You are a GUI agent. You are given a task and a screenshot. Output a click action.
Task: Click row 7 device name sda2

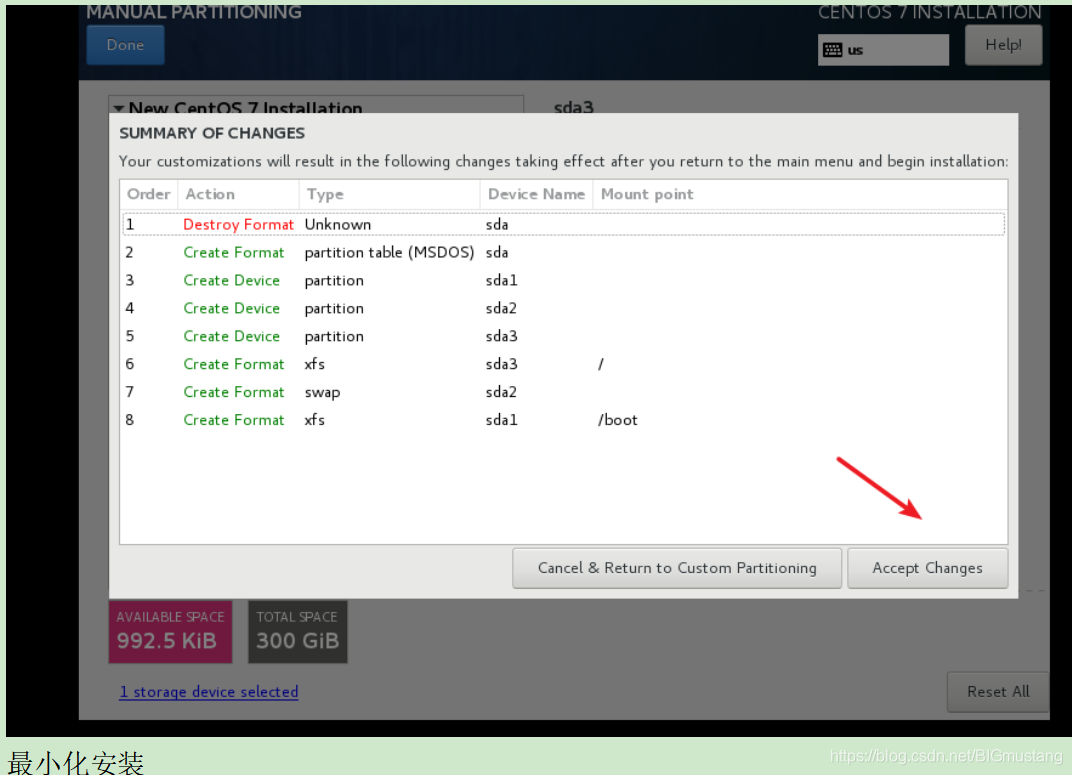(501, 392)
